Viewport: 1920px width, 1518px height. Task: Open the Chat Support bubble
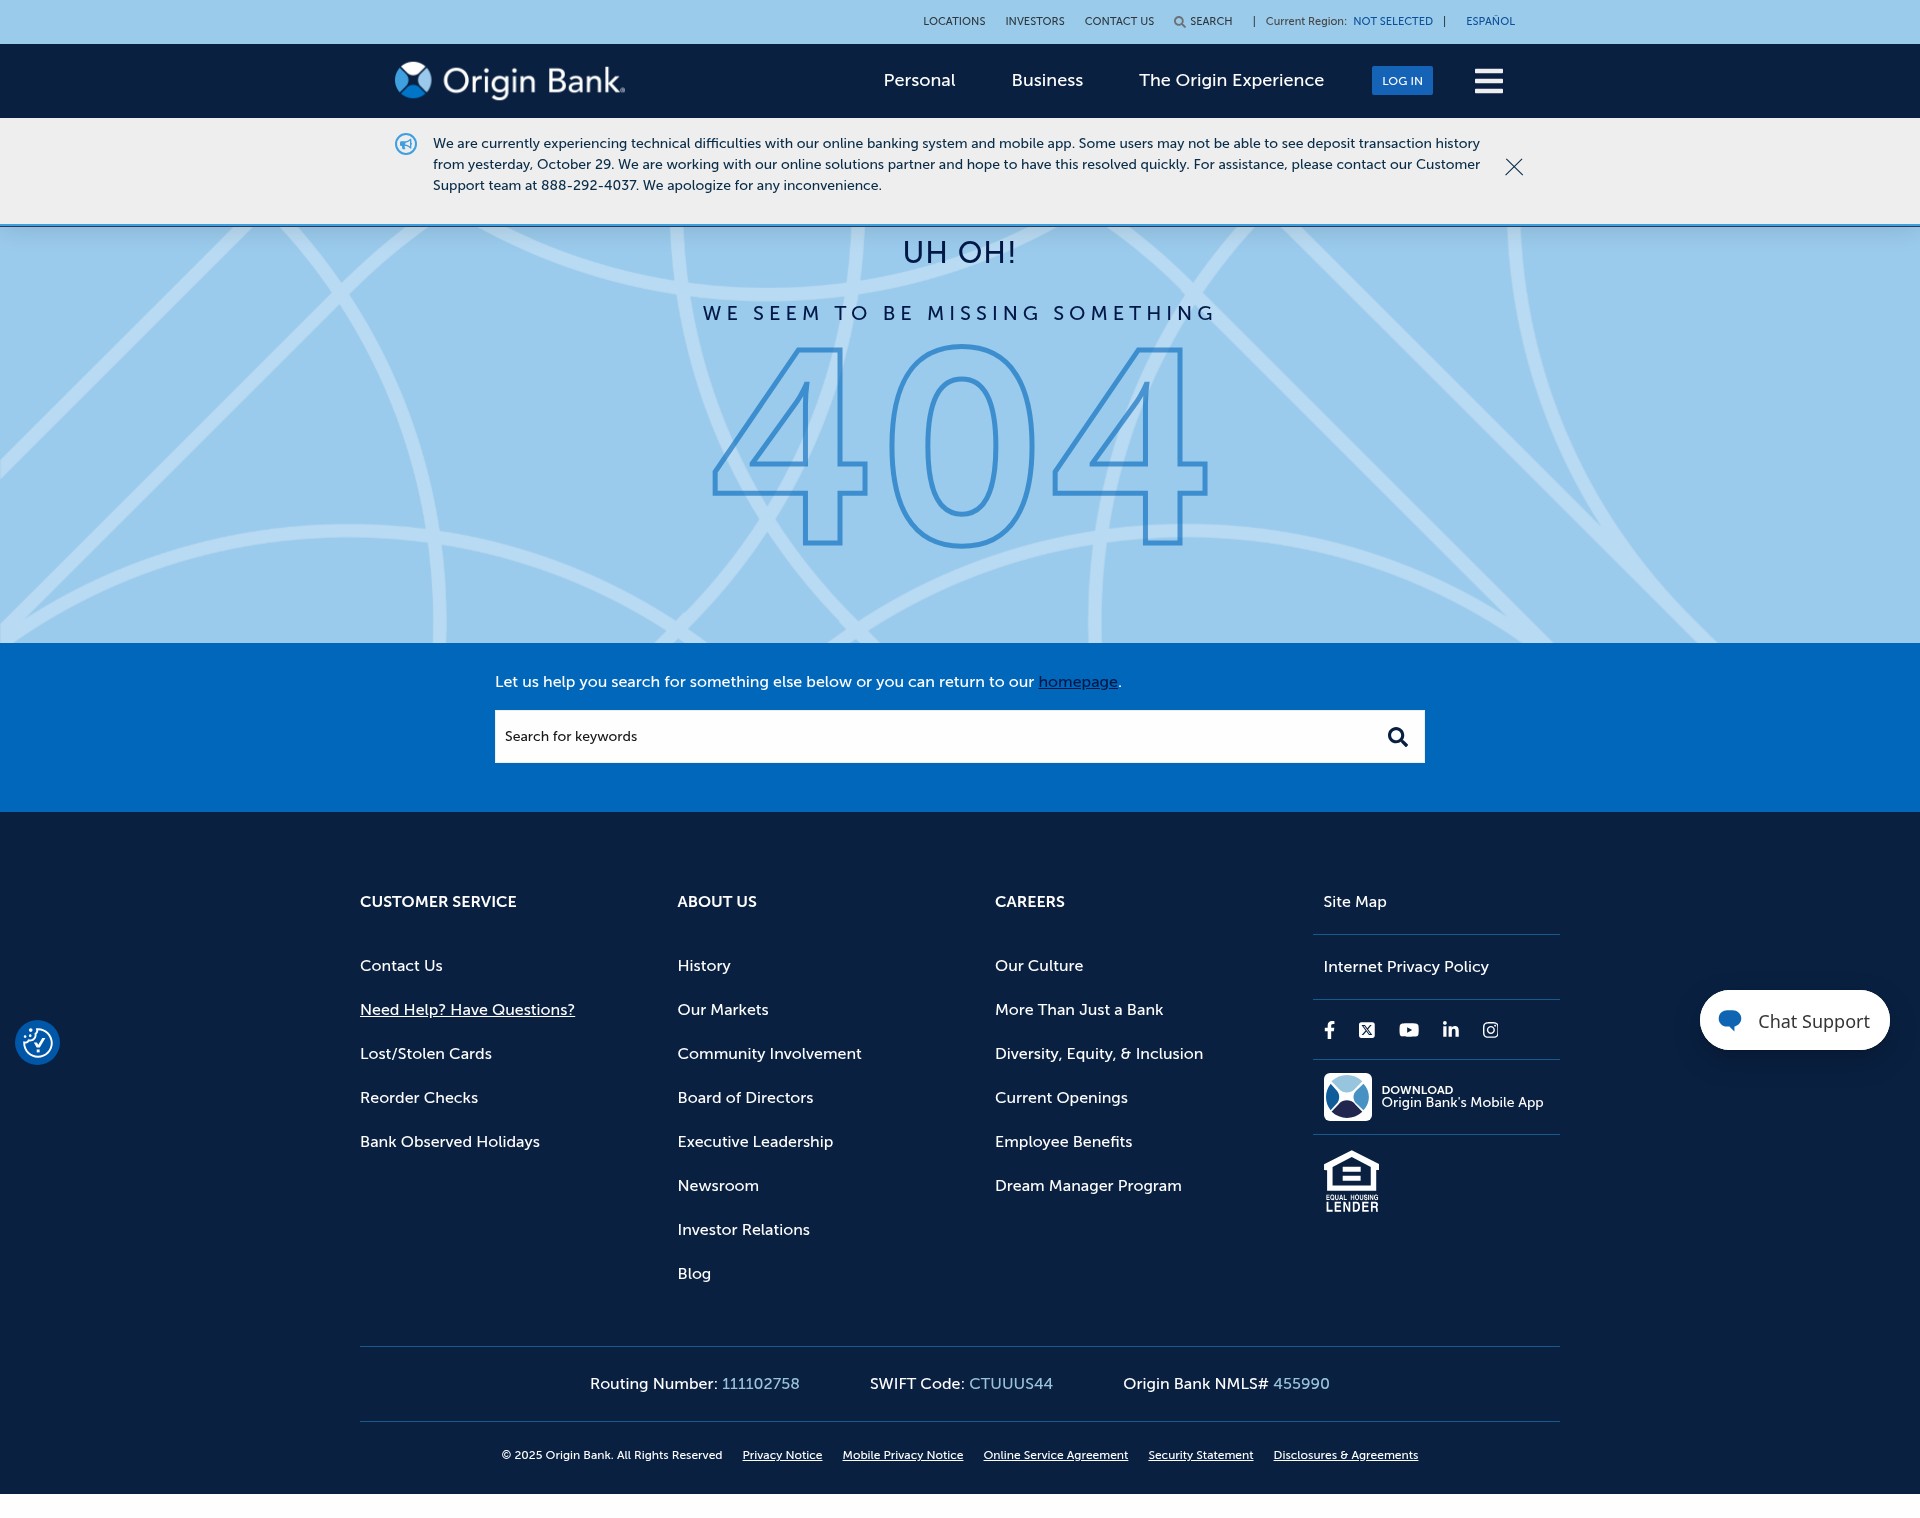1794,1021
